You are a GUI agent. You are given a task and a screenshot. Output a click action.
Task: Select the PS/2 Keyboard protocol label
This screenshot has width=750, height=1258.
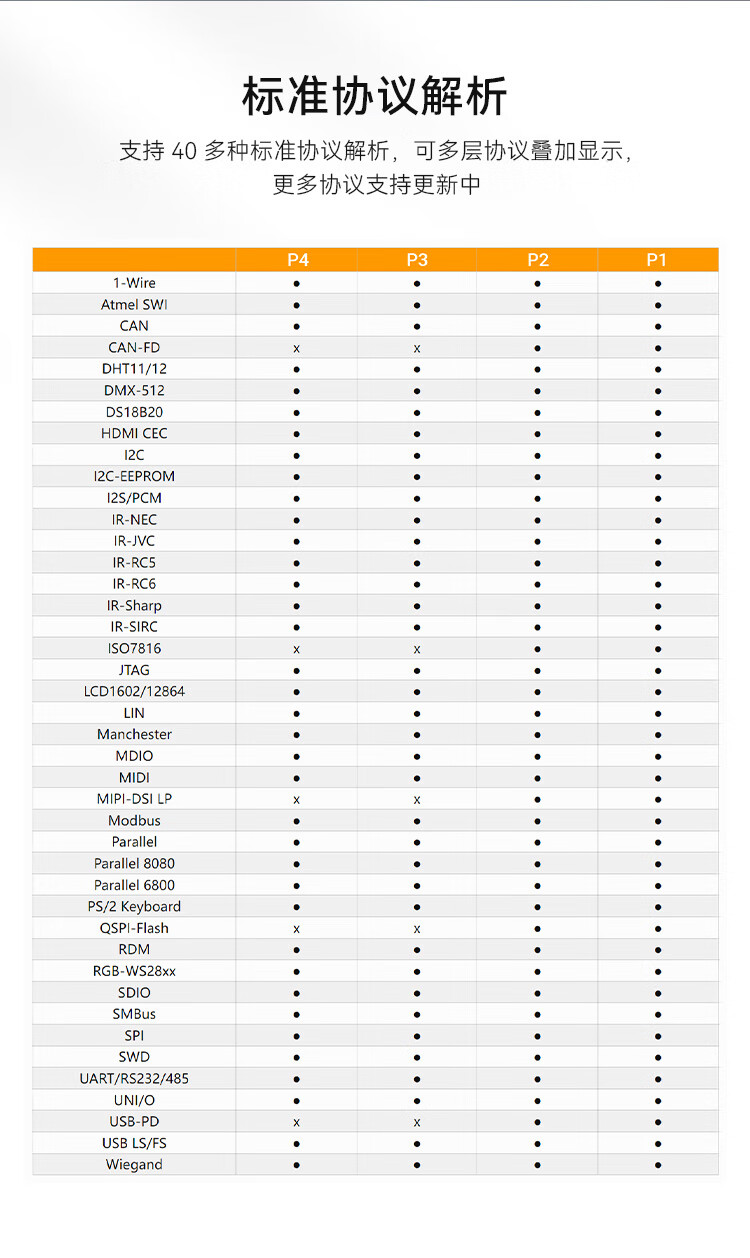tap(134, 907)
